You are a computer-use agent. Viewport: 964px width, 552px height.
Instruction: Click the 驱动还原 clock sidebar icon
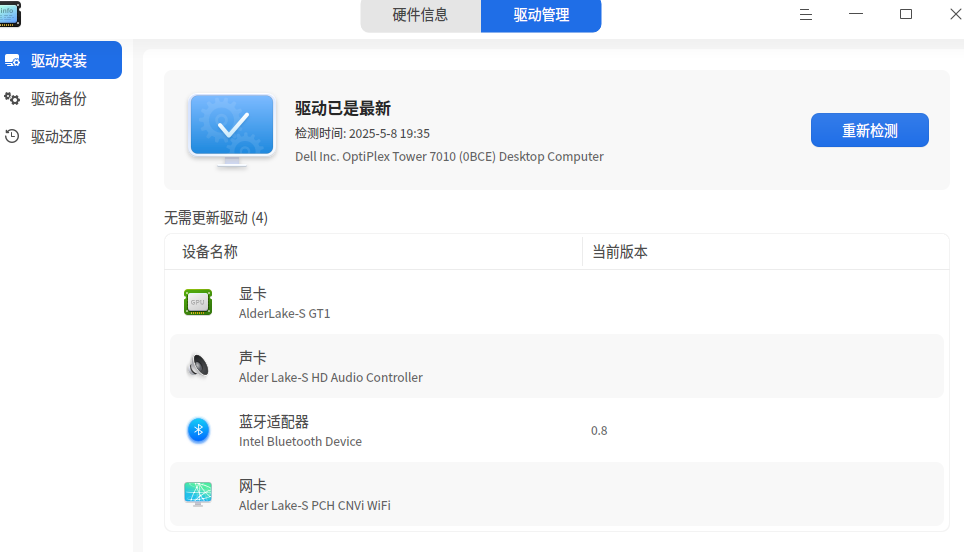[12, 136]
